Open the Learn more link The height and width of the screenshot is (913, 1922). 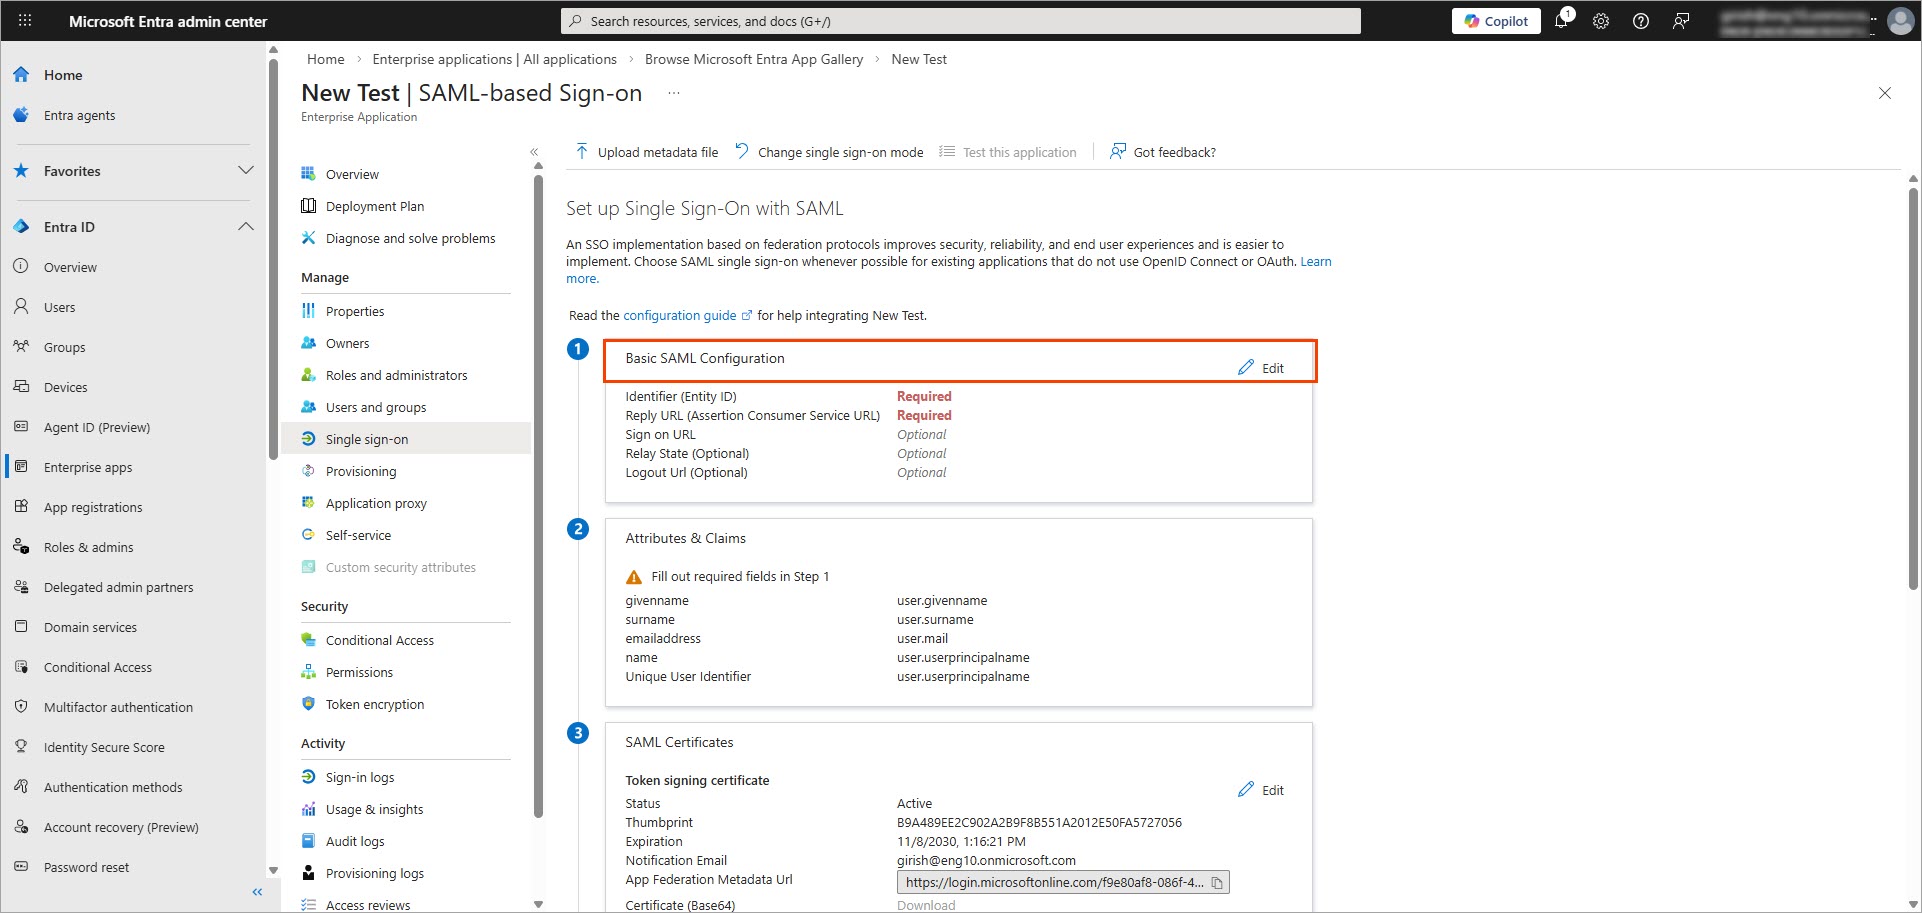click(x=1315, y=262)
